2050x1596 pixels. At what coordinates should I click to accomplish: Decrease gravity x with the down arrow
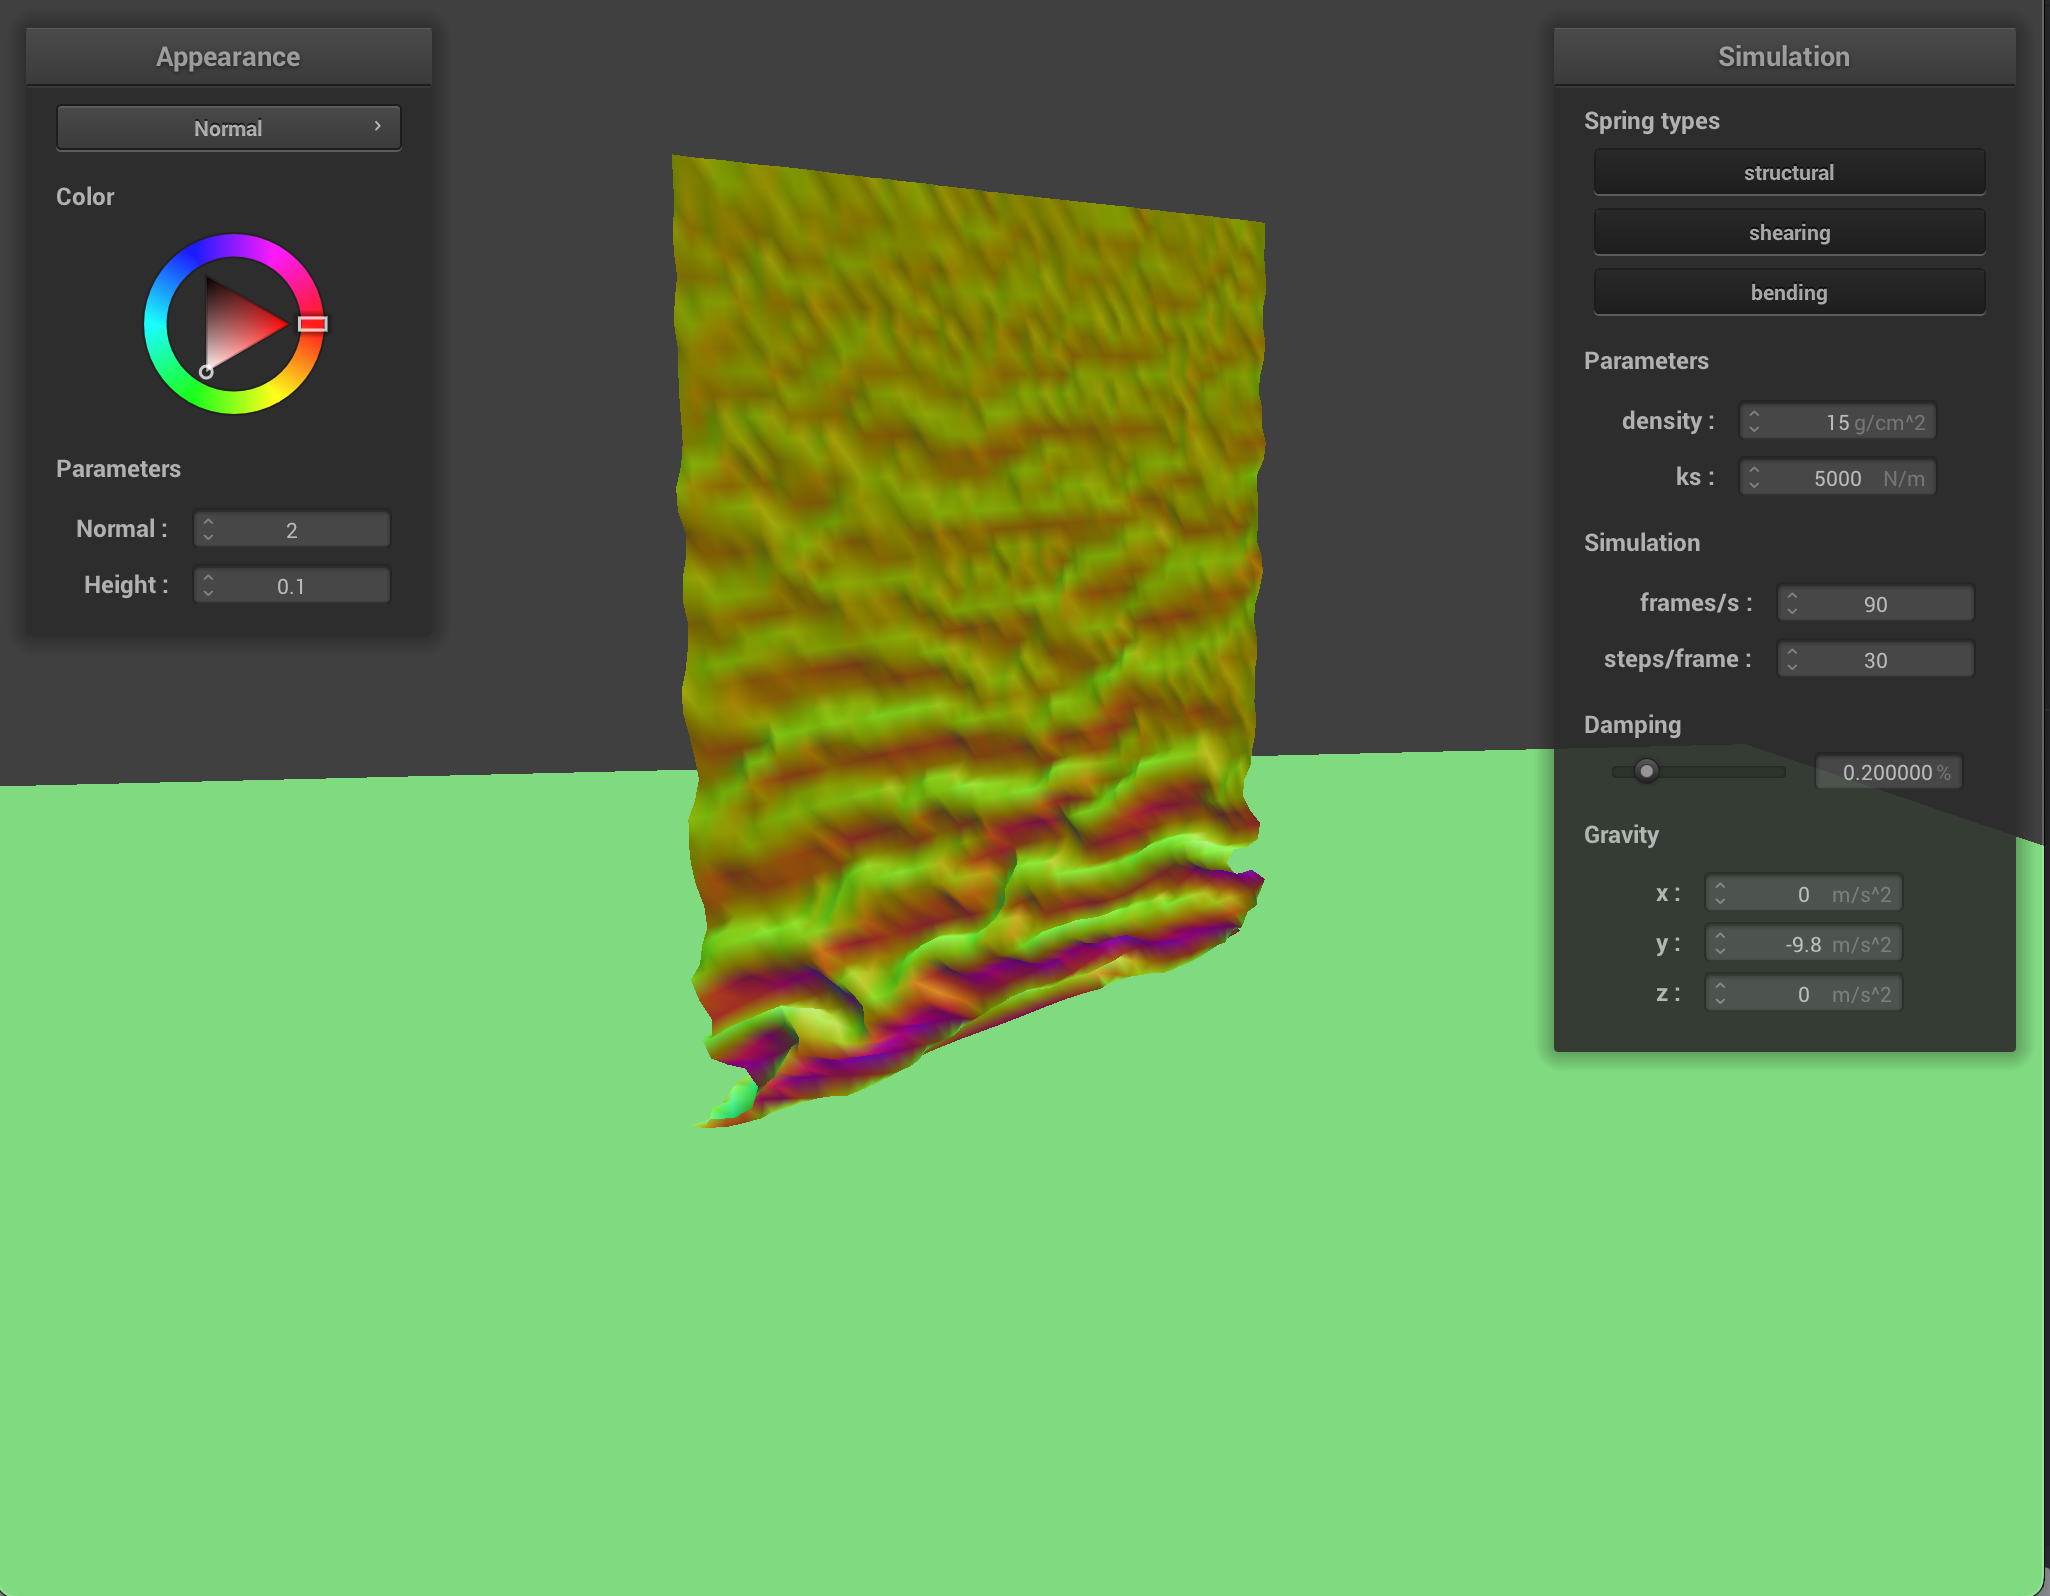1720,902
